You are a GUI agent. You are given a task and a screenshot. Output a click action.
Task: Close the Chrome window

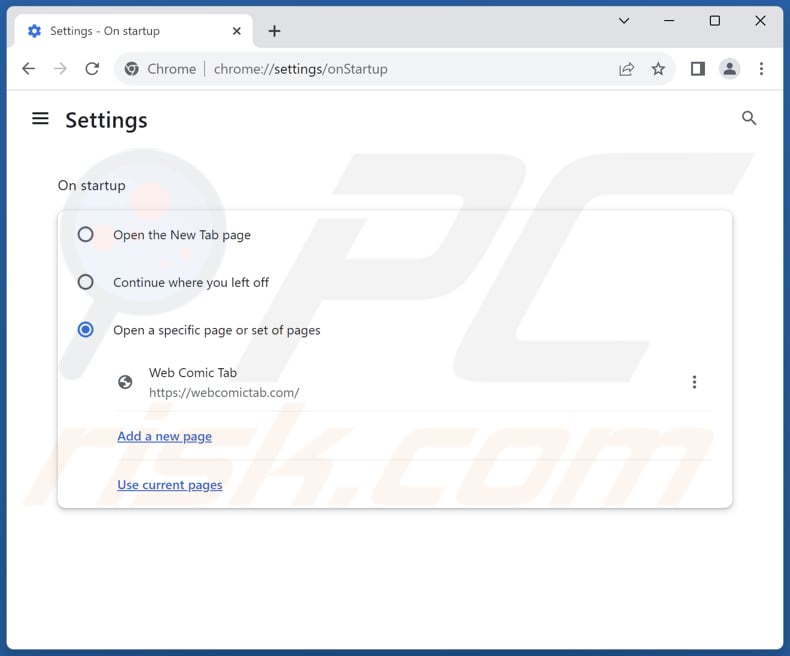click(x=760, y=21)
